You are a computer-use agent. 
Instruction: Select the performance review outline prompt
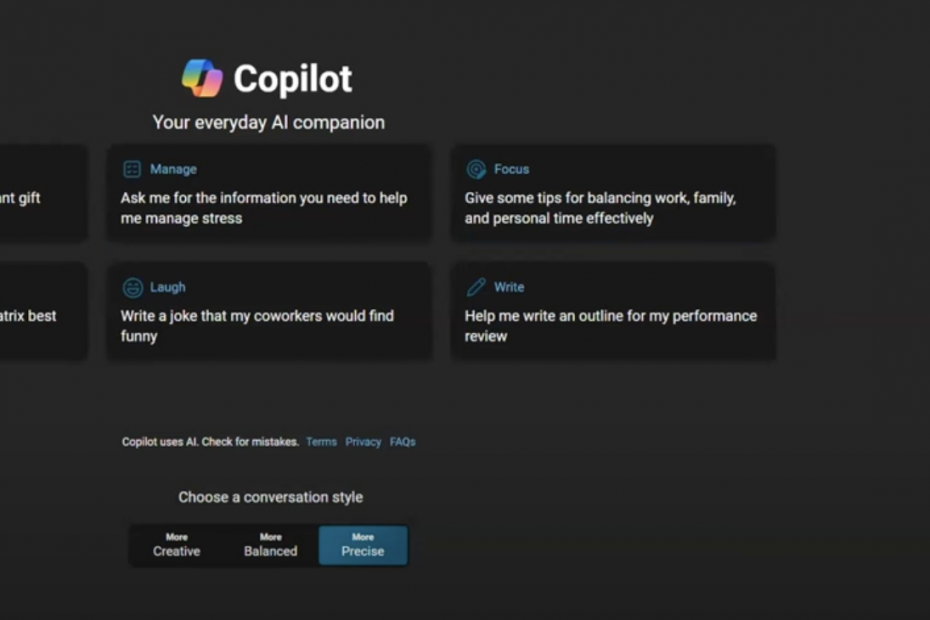pyautogui.click(x=610, y=326)
